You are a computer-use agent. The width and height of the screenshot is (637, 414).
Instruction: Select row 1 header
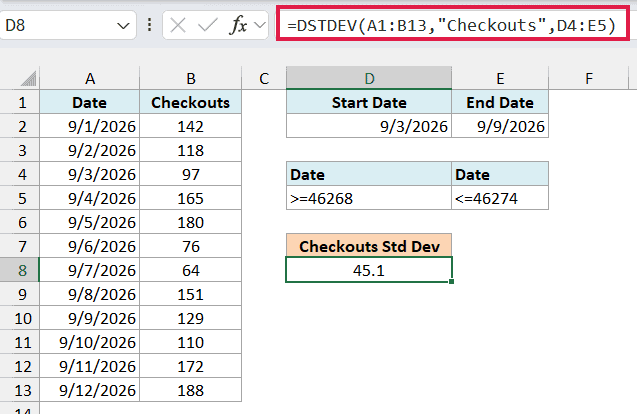(20, 102)
